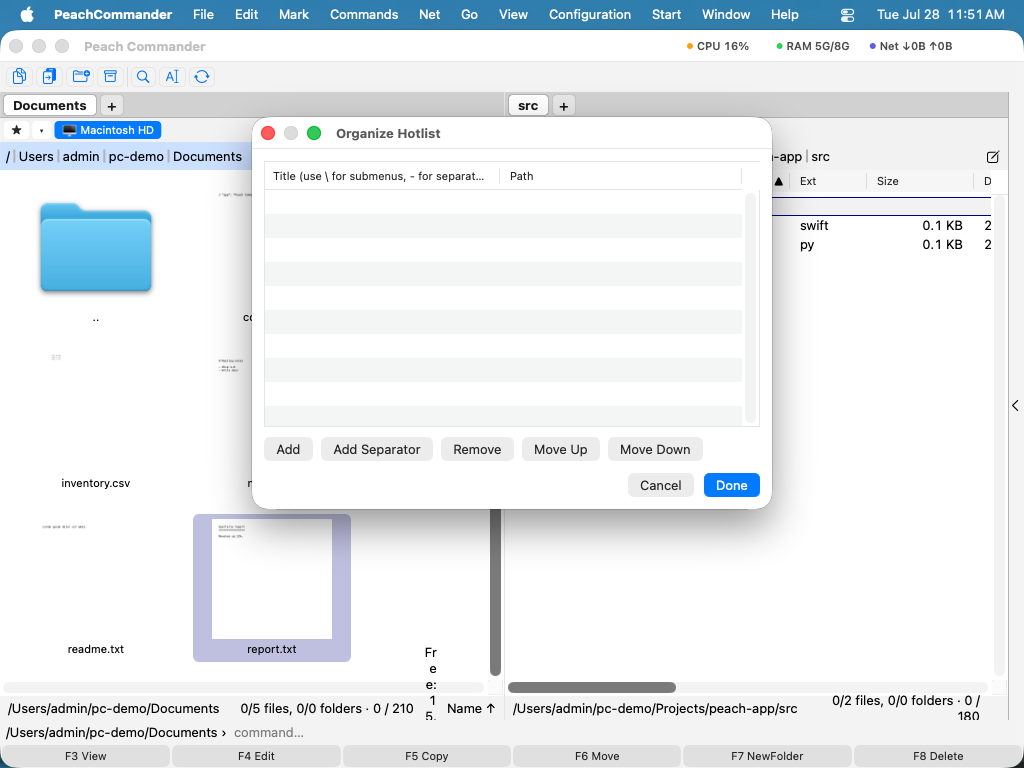Open the Help menu
Viewport: 1024px width, 768px height.
[x=784, y=14]
